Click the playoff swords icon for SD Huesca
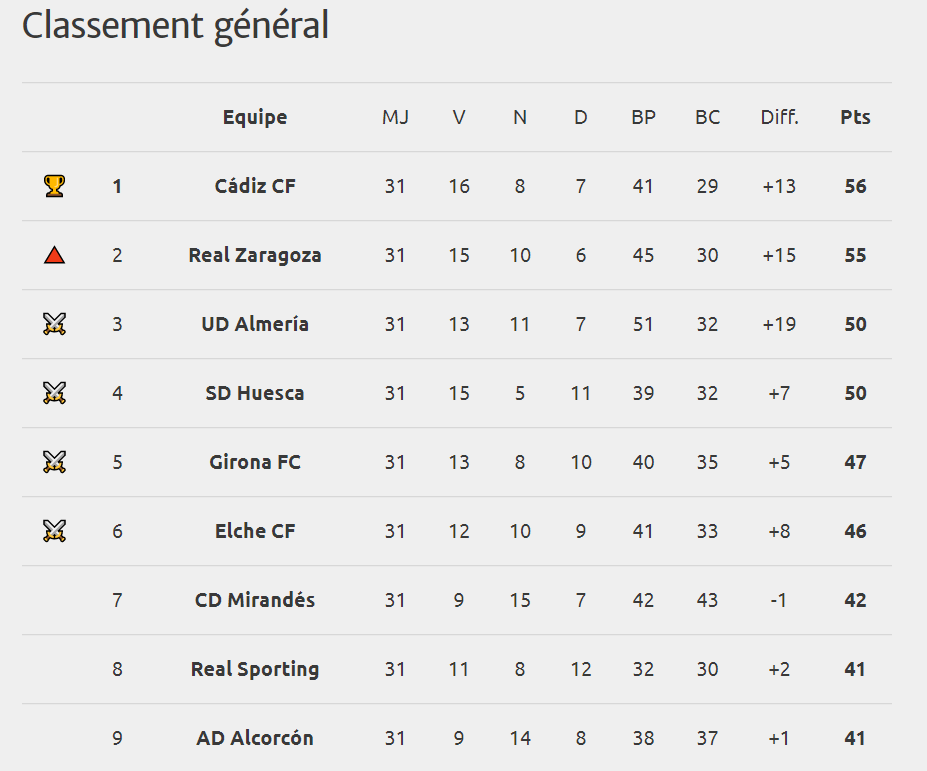 [x=54, y=393]
